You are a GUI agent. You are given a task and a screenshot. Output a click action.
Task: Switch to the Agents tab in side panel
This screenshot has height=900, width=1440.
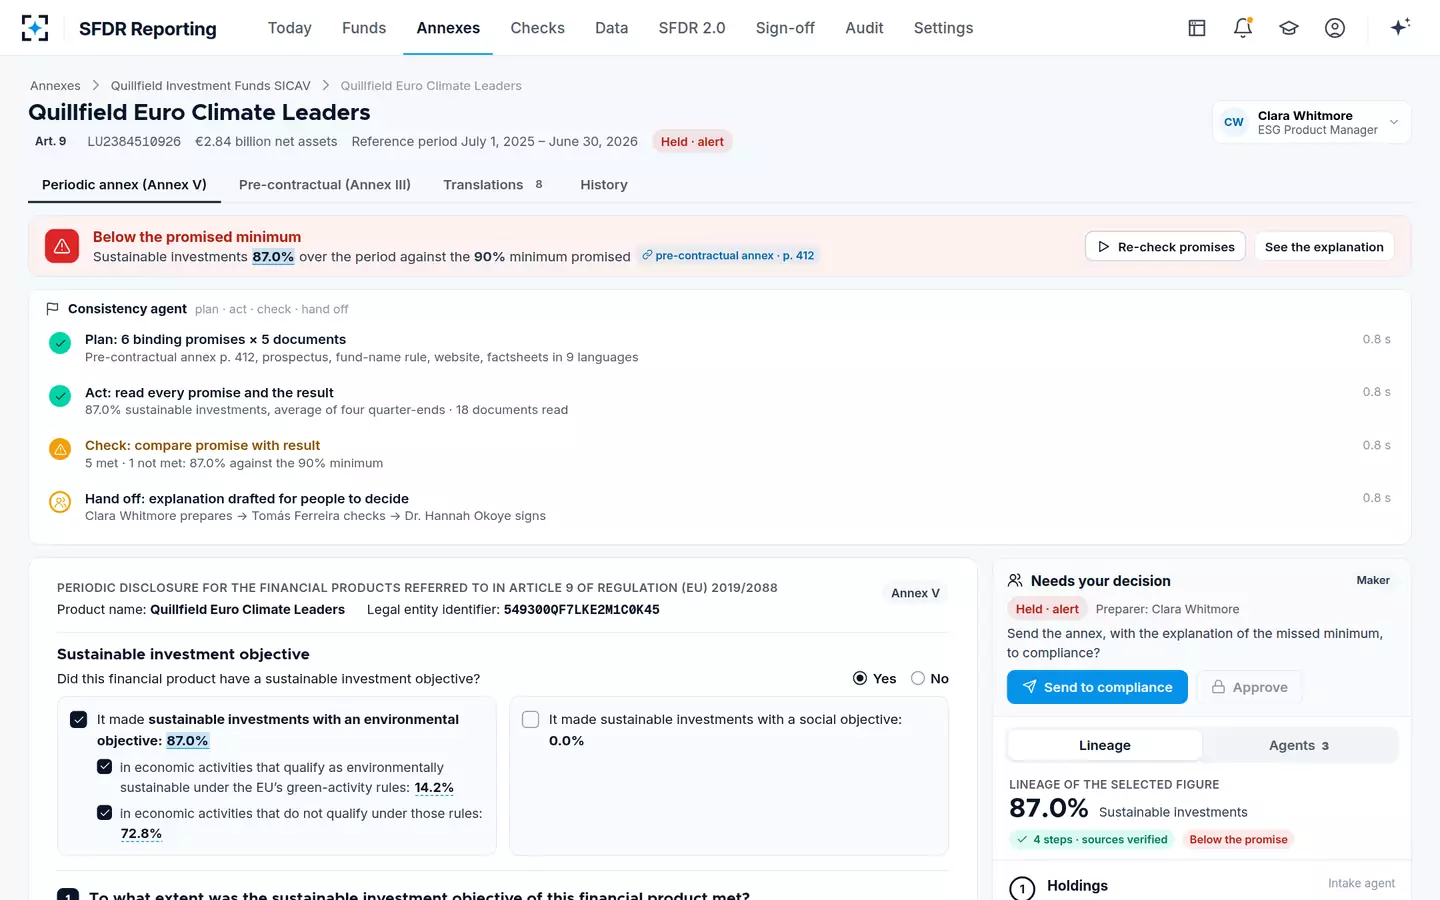point(1299,745)
